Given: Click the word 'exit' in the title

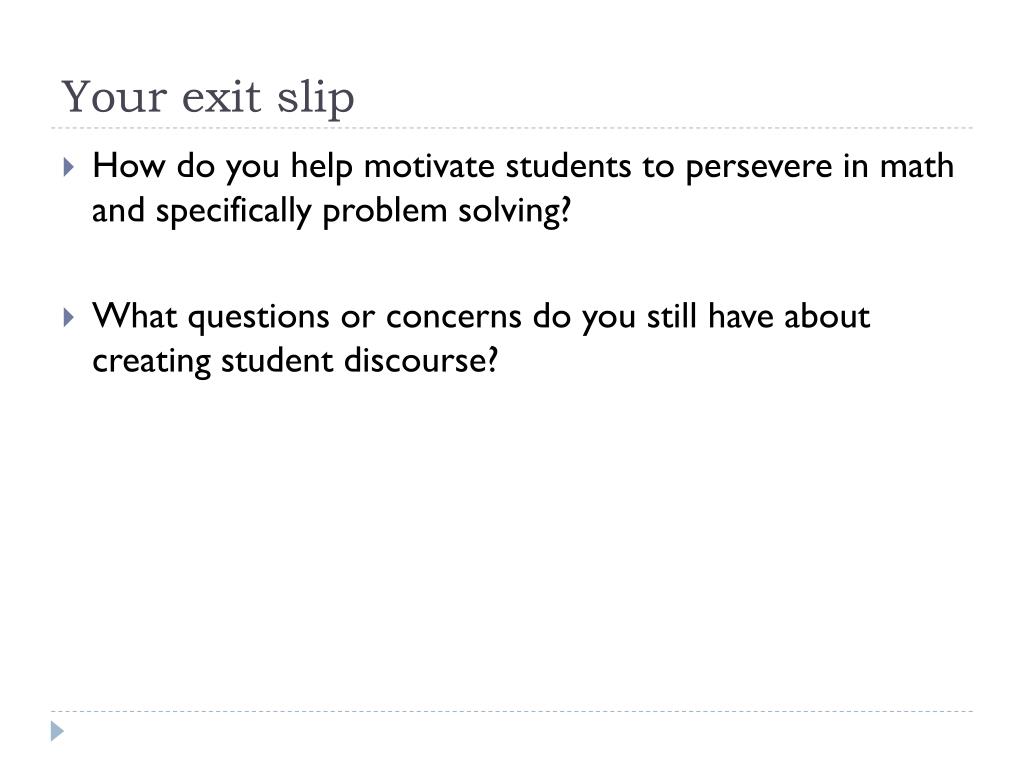Looking at the screenshot, I should tap(221, 97).
